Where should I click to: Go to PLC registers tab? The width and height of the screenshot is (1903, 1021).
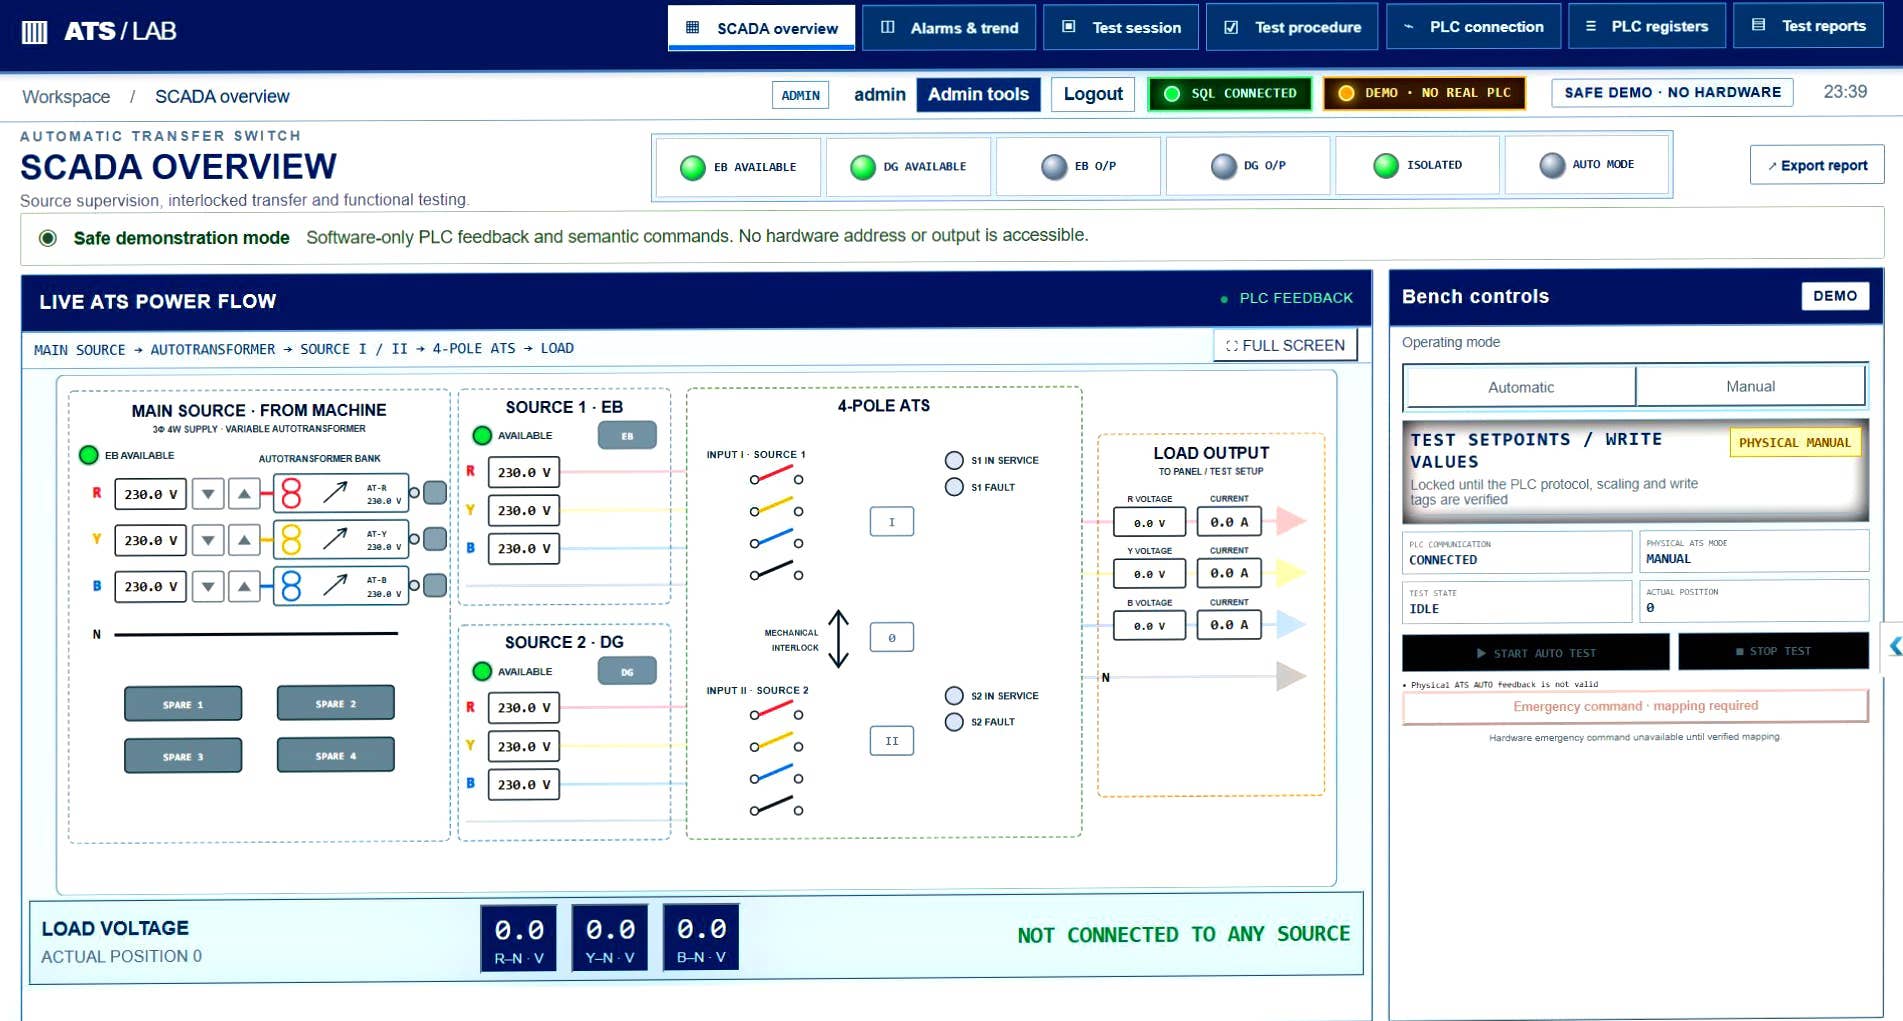click(x=1646, y=27)
